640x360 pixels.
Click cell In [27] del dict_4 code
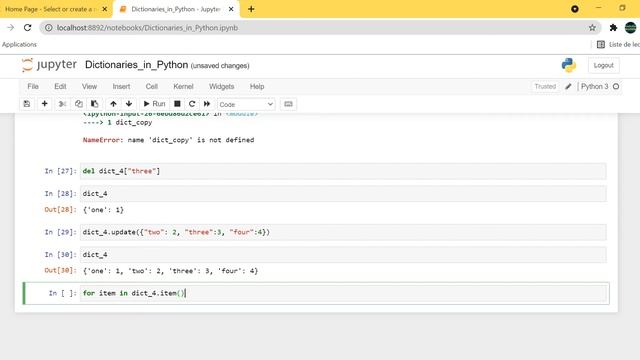343,171
